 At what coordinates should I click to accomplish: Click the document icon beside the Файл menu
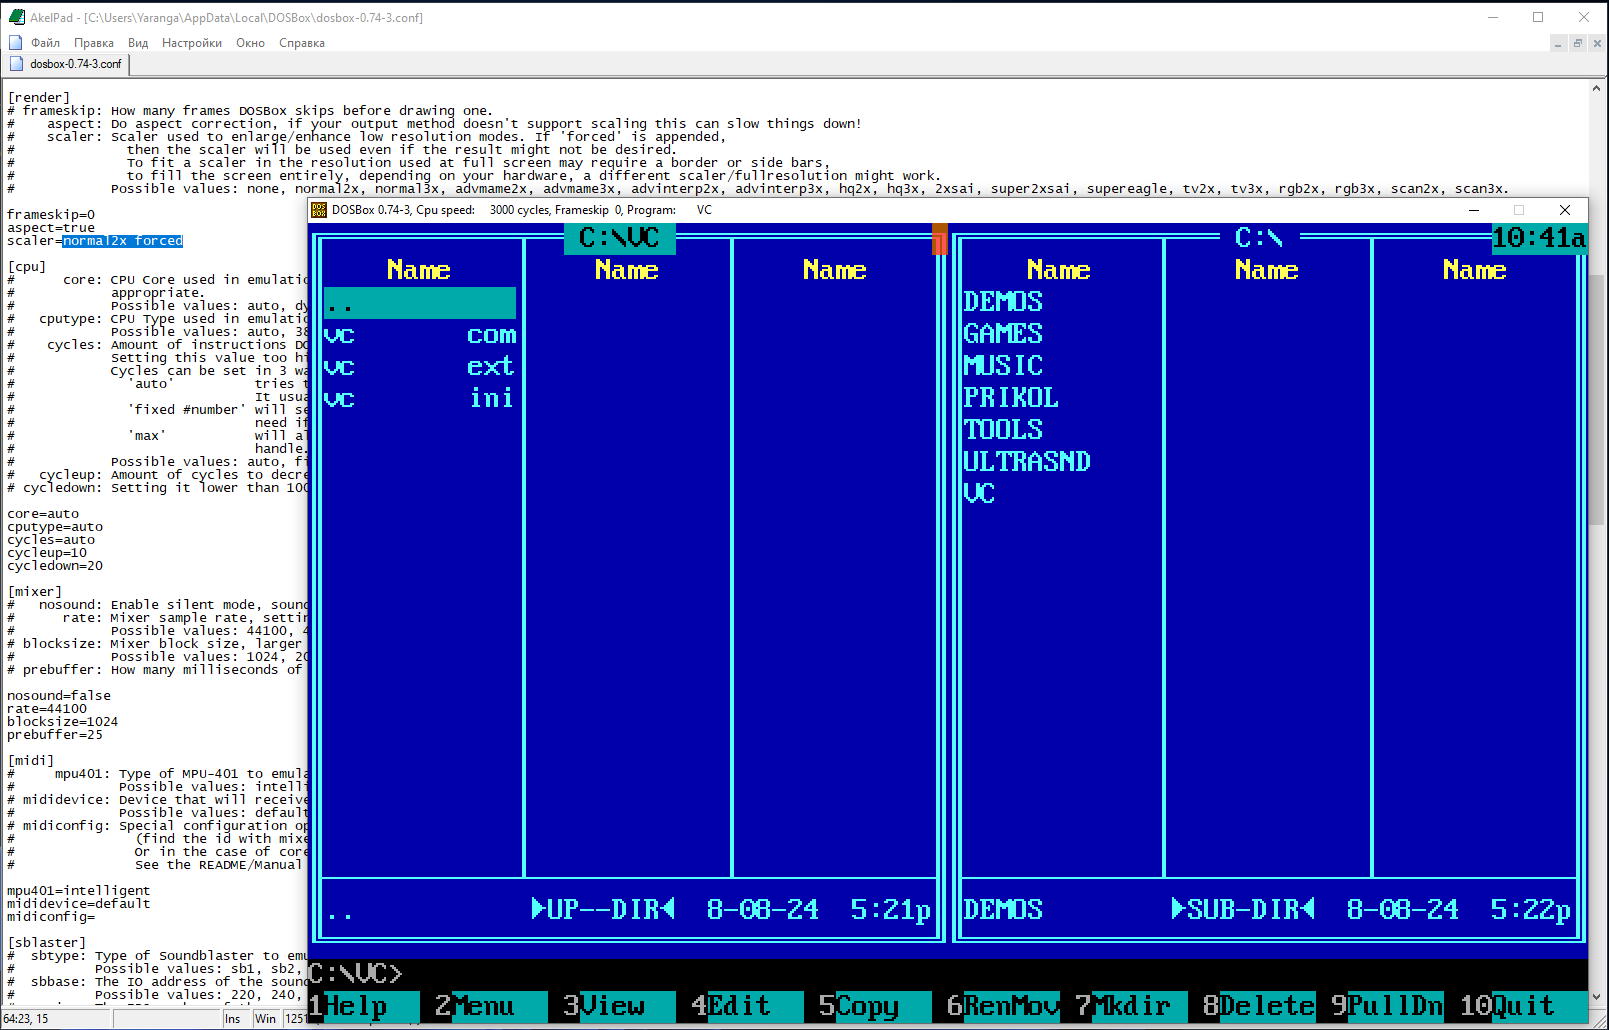15,43
